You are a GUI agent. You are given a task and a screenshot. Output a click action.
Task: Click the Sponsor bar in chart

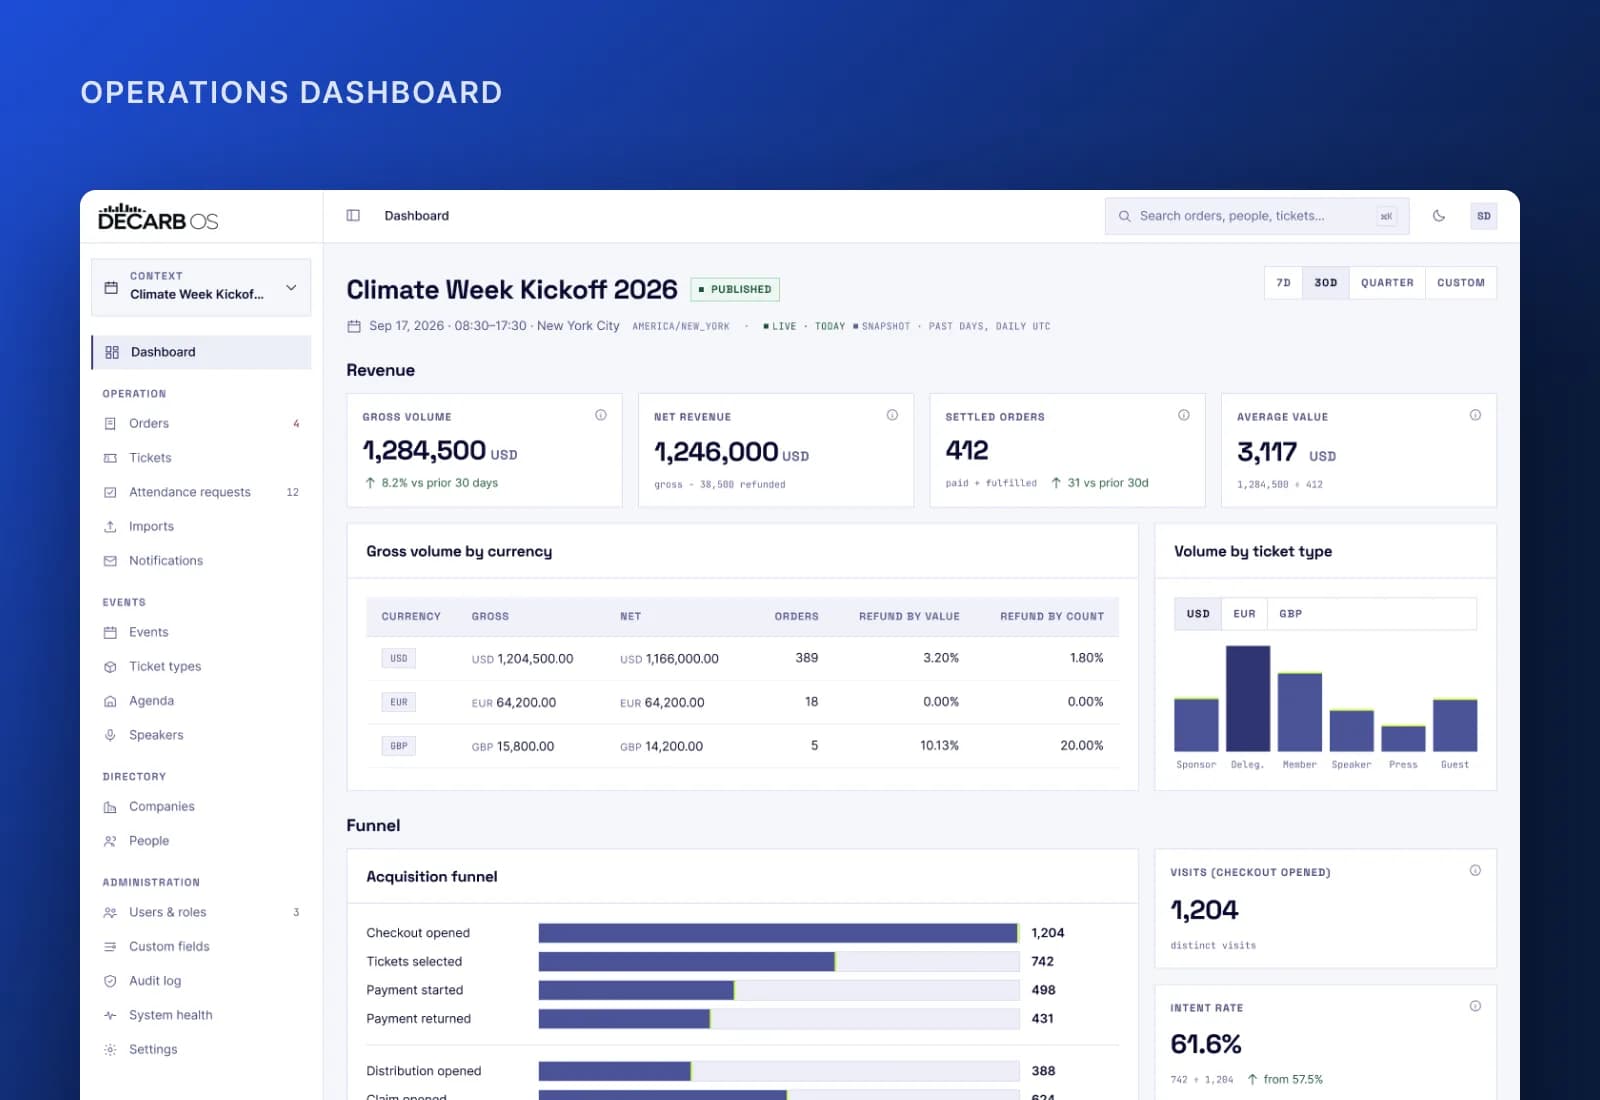[x=1196, y=725]
